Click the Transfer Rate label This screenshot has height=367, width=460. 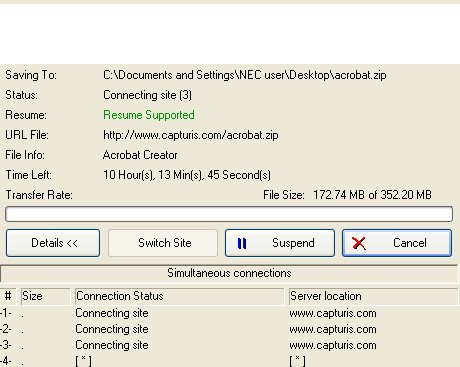click(39, 195)
